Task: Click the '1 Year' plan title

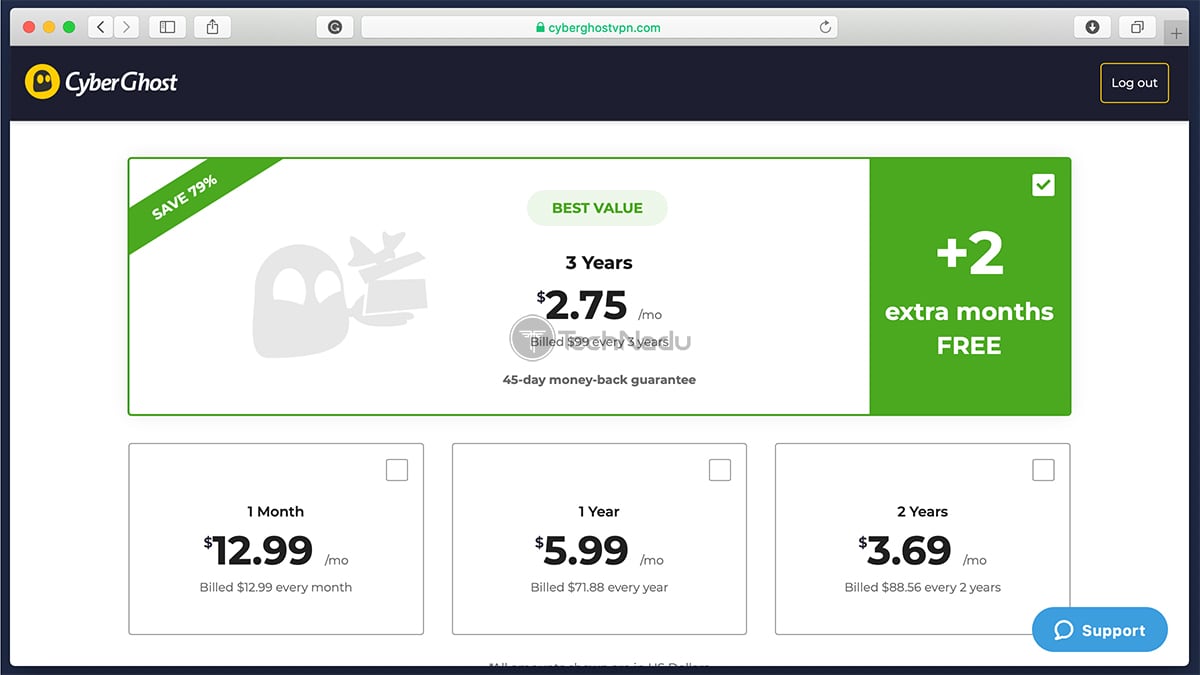Action: click(x=599, y=512)
